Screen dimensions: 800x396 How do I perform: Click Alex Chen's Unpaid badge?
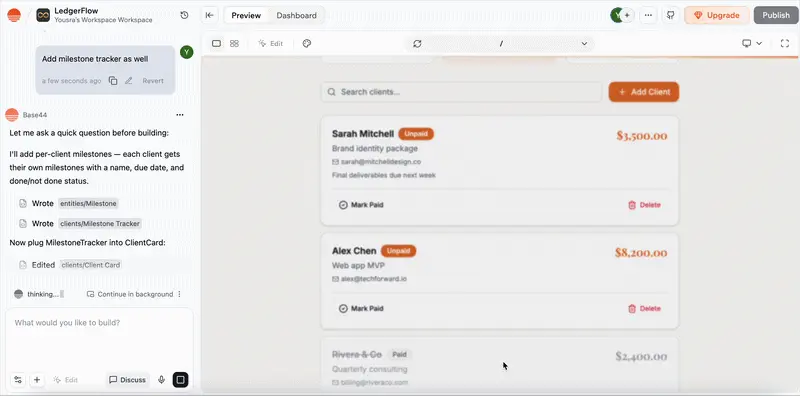click(398, 251)
